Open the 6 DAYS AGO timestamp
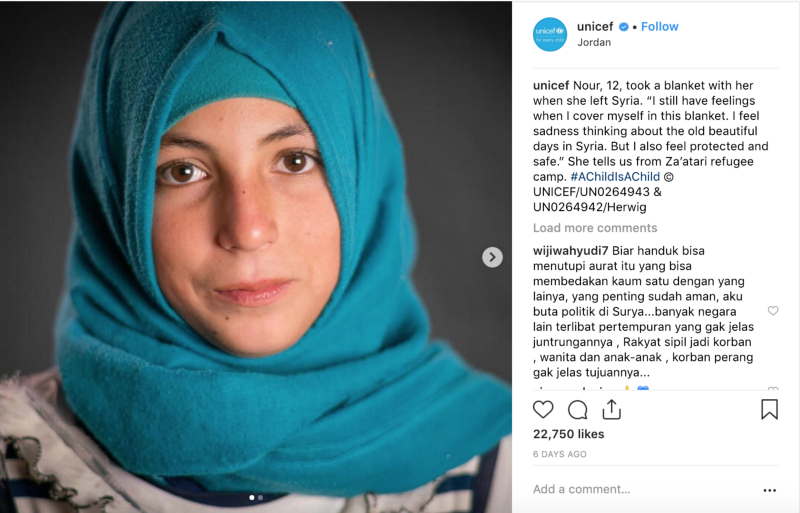The width and height of the screenshot is (800, 513). 560,454
